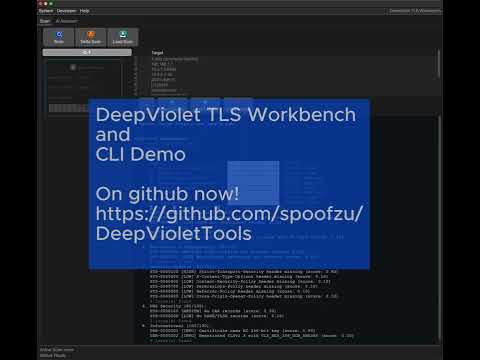Image resolution: width=480 pixels, height=360 pixels.
Task: Open the System menu
Action: 46,11
